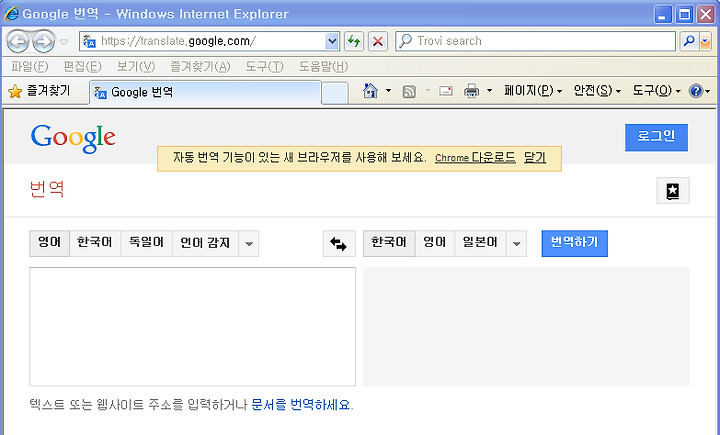Open the 편집(E) menu
This screenshot has width=720, height=435.
click(x=82, y=67)
